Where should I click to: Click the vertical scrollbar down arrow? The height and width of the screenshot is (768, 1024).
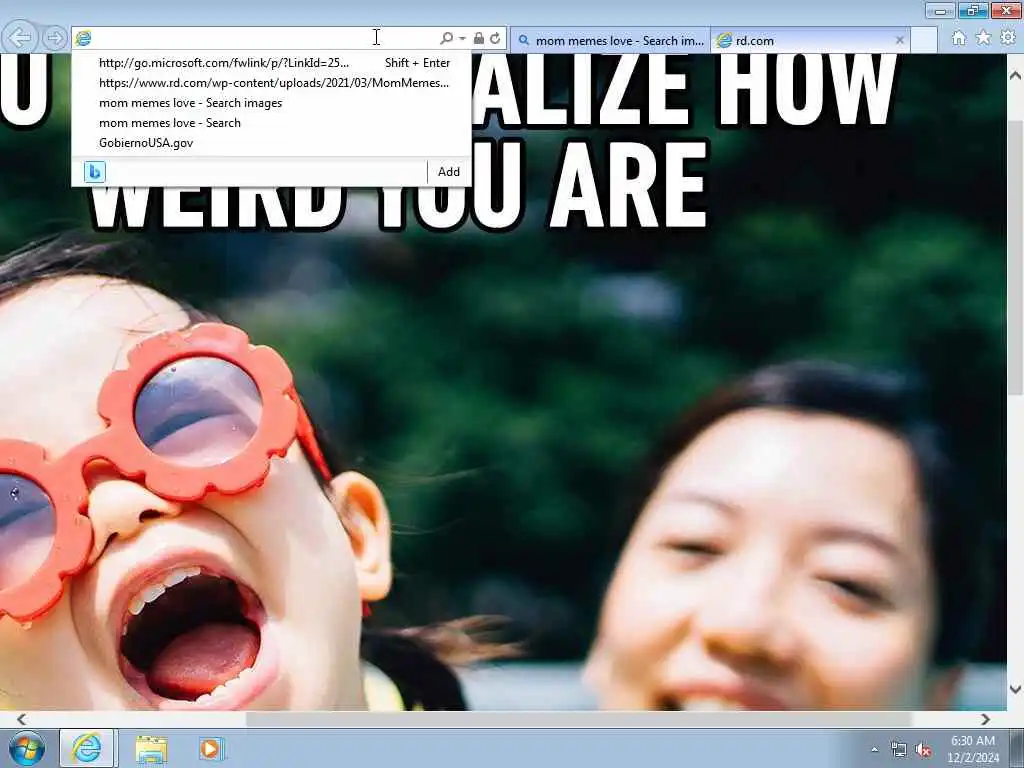[1015, 690]
